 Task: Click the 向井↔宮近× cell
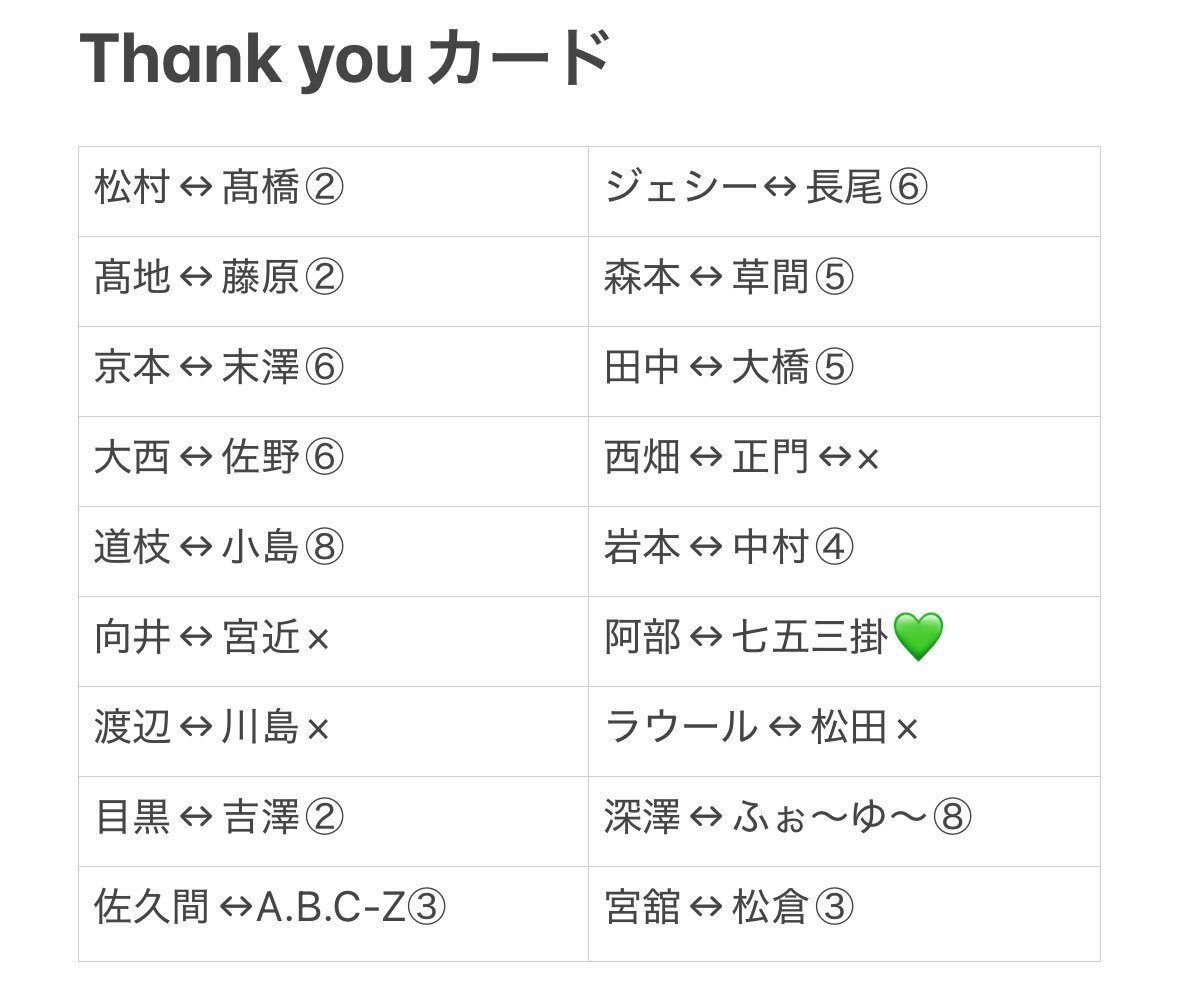[333, 641]
